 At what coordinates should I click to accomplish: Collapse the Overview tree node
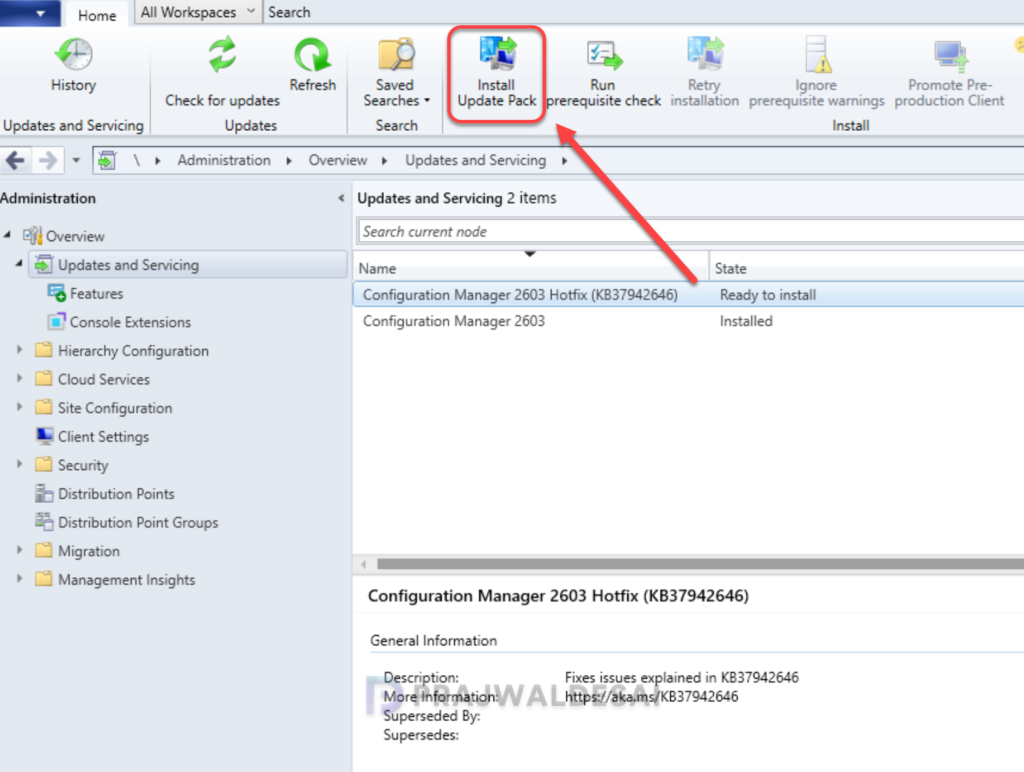pyautogui.click(x=7, y=234)
